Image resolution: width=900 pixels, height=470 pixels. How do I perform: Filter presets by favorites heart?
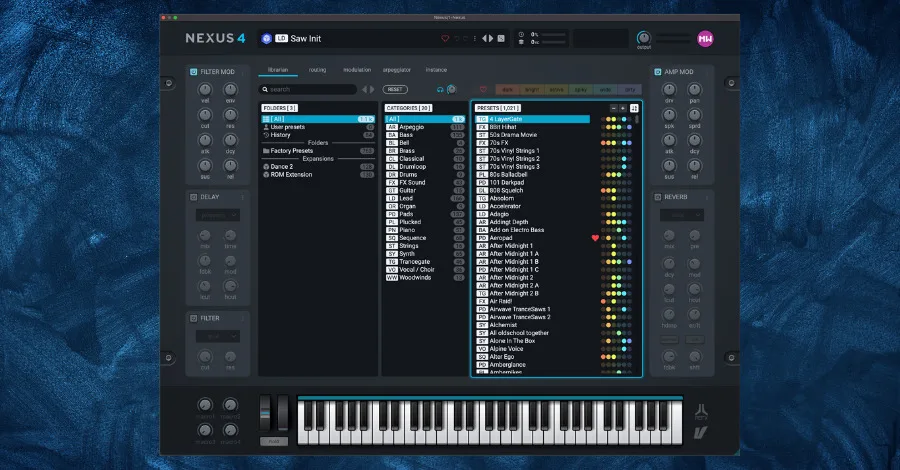click(483, 90)
